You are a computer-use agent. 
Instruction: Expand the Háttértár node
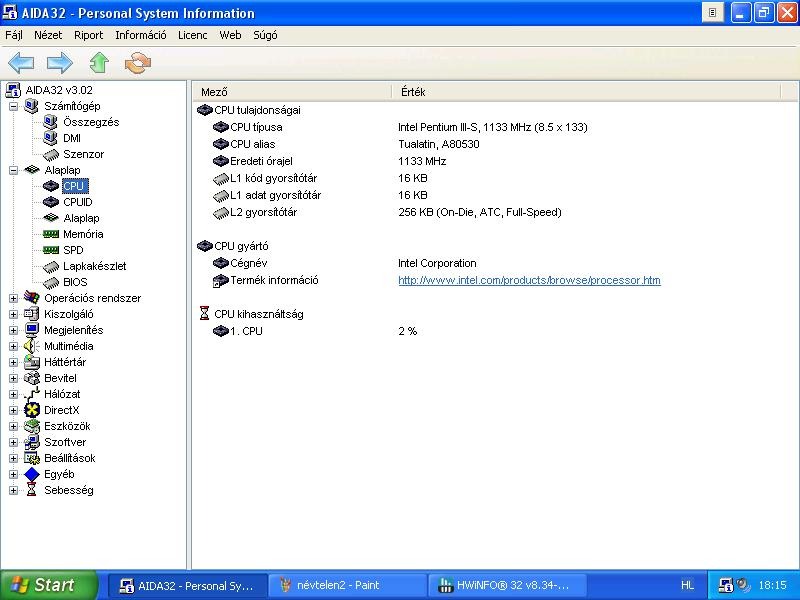(13, 362)
